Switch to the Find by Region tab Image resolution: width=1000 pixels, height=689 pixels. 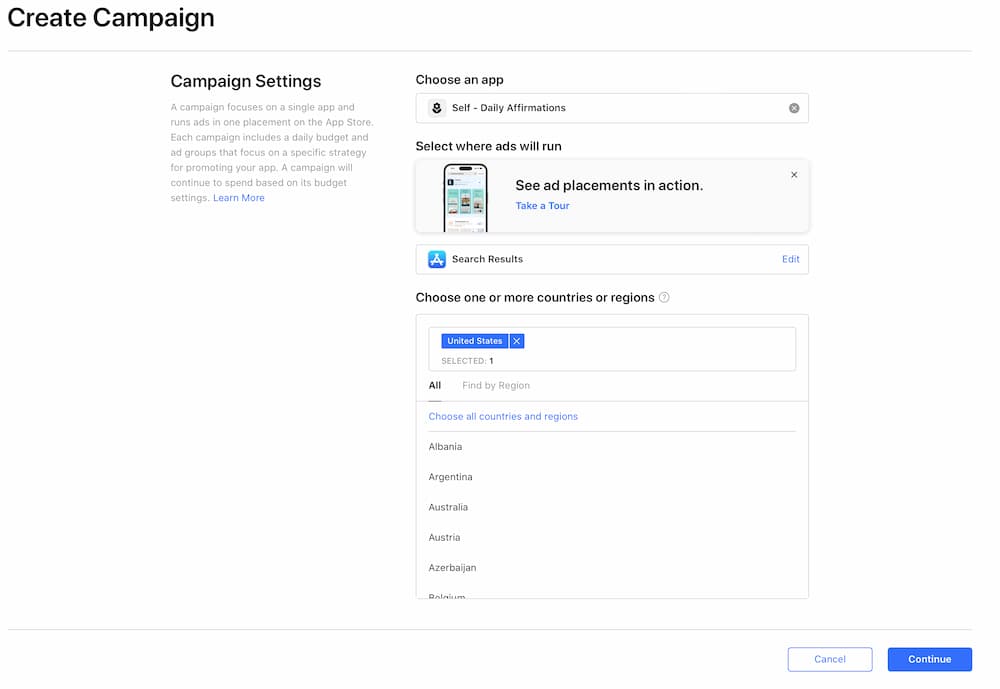[495, 385]
